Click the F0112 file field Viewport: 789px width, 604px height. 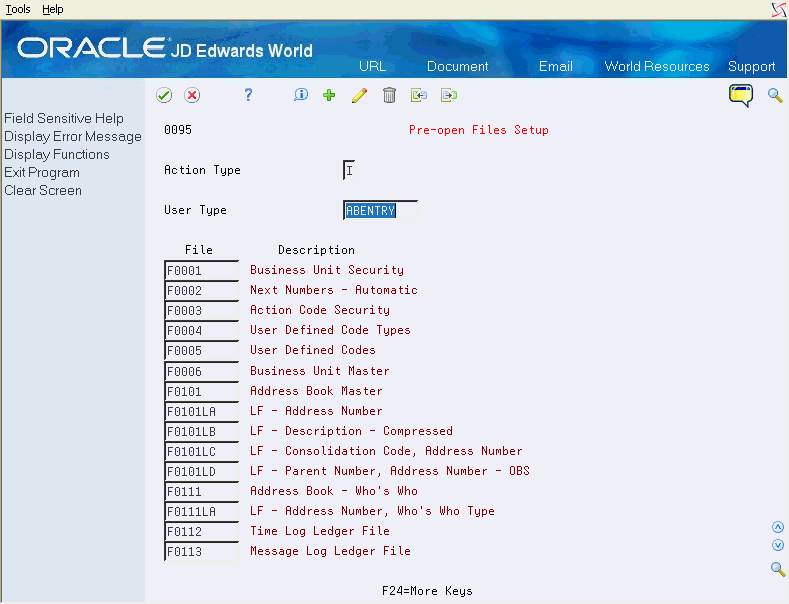(201, 532)
